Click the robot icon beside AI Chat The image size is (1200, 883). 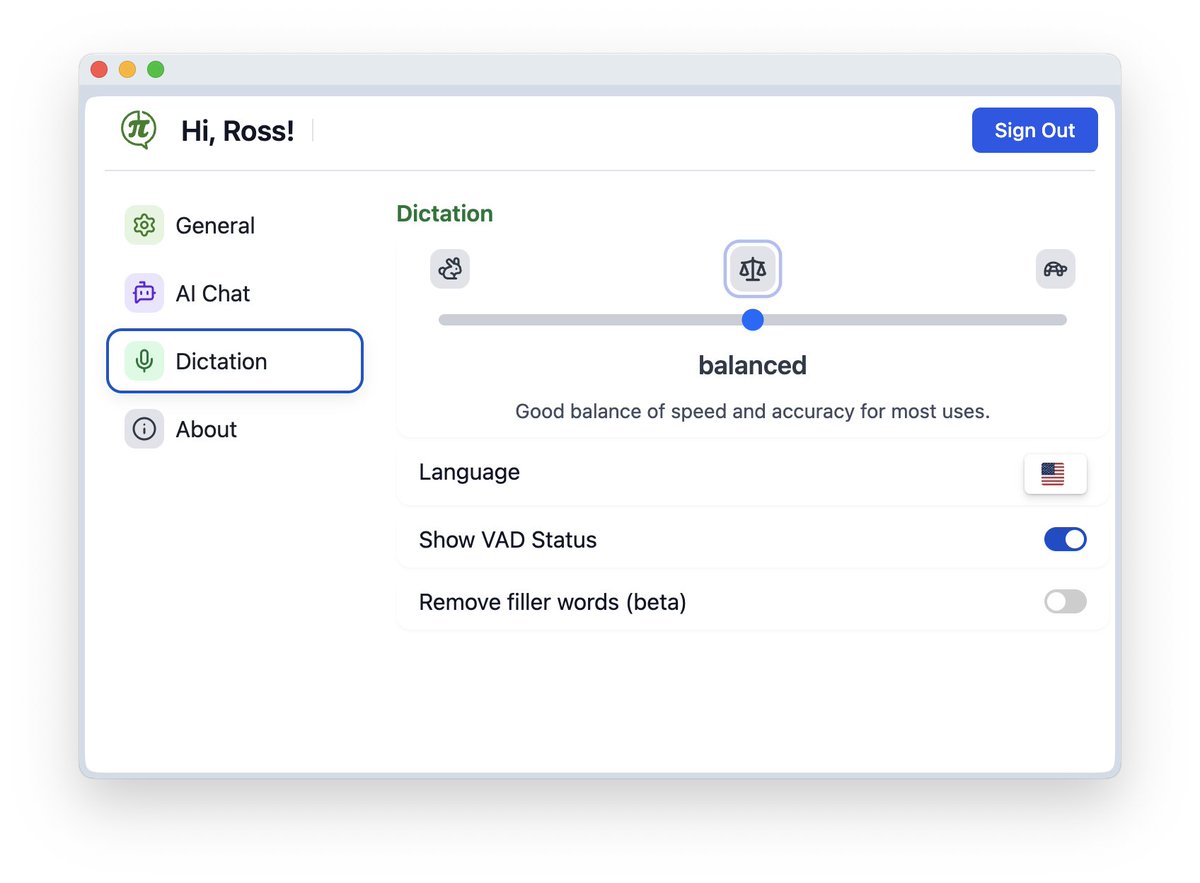pos(144,293)
